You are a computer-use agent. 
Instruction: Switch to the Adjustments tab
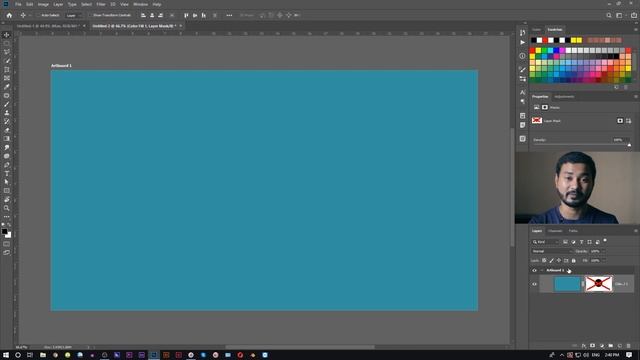click(564, 97)
